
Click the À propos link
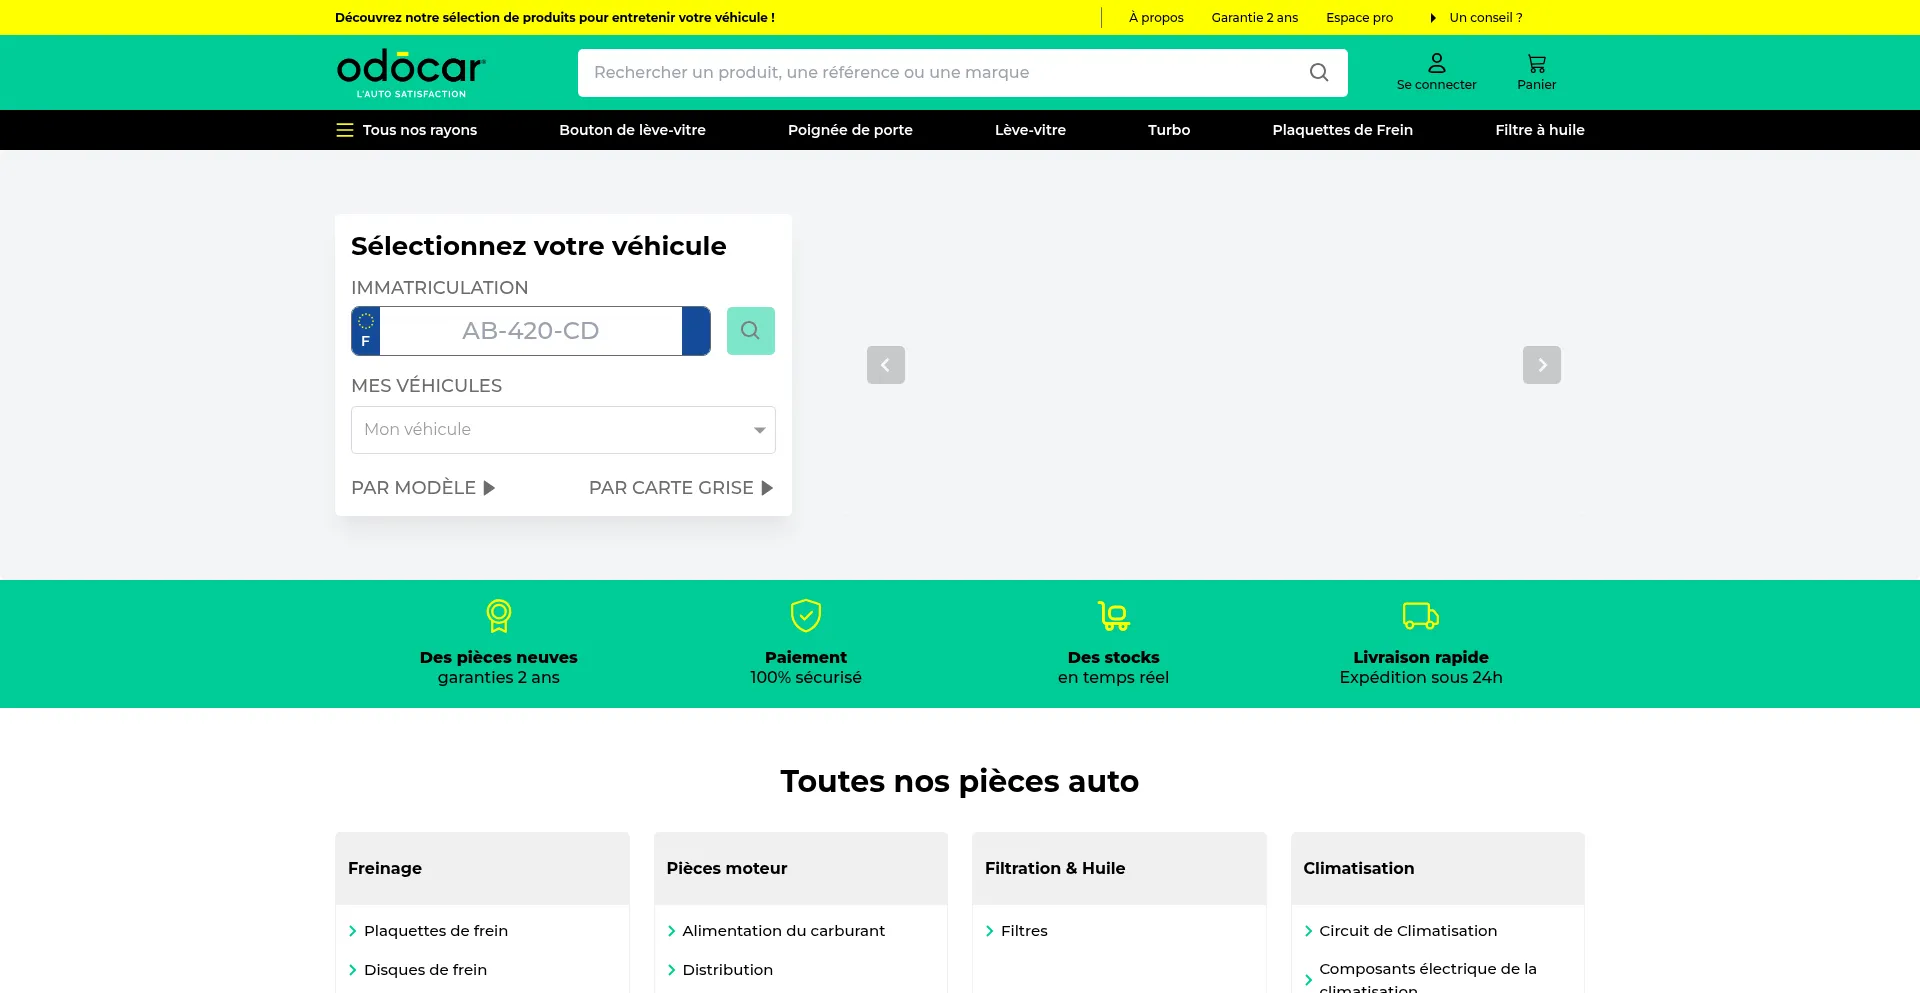(1156, 18)
